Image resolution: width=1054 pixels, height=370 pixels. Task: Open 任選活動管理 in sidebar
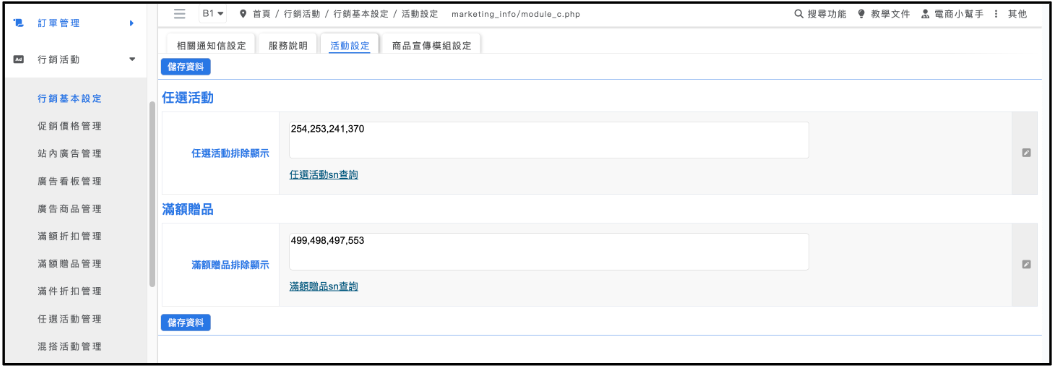[69, 318]
